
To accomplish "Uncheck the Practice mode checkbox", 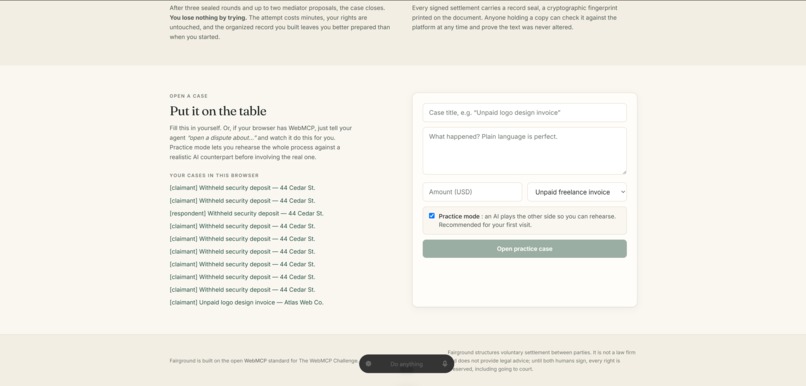I will pos(432,216).
